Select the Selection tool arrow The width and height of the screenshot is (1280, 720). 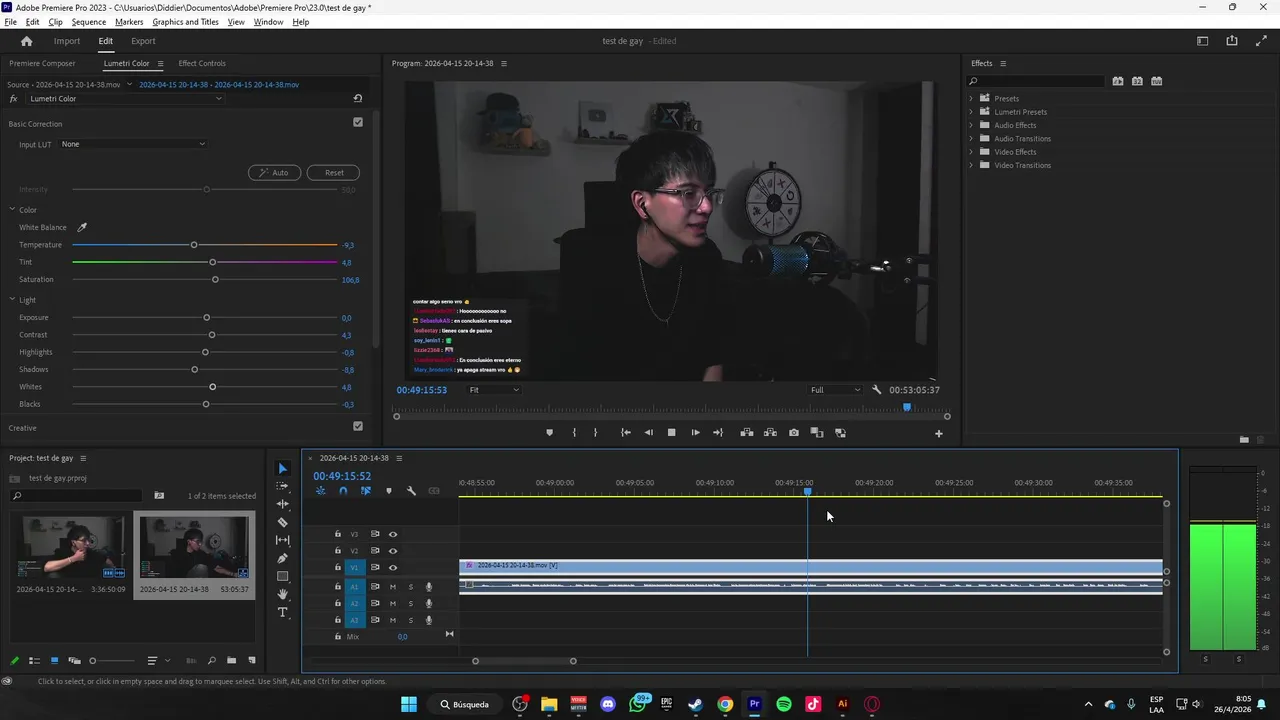(282, 468)
